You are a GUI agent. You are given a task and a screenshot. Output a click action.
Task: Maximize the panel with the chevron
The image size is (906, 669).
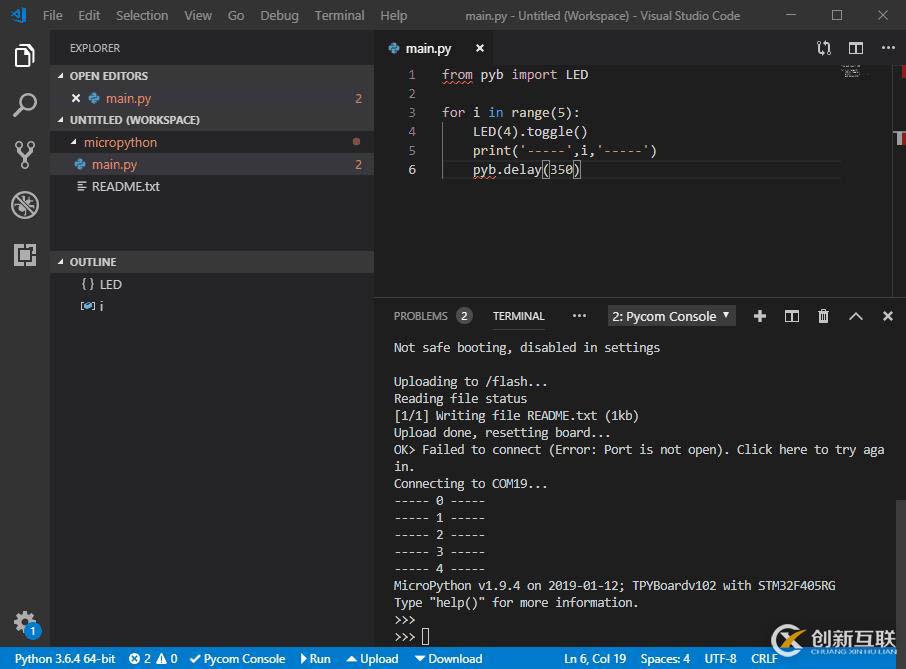[855, 315]
